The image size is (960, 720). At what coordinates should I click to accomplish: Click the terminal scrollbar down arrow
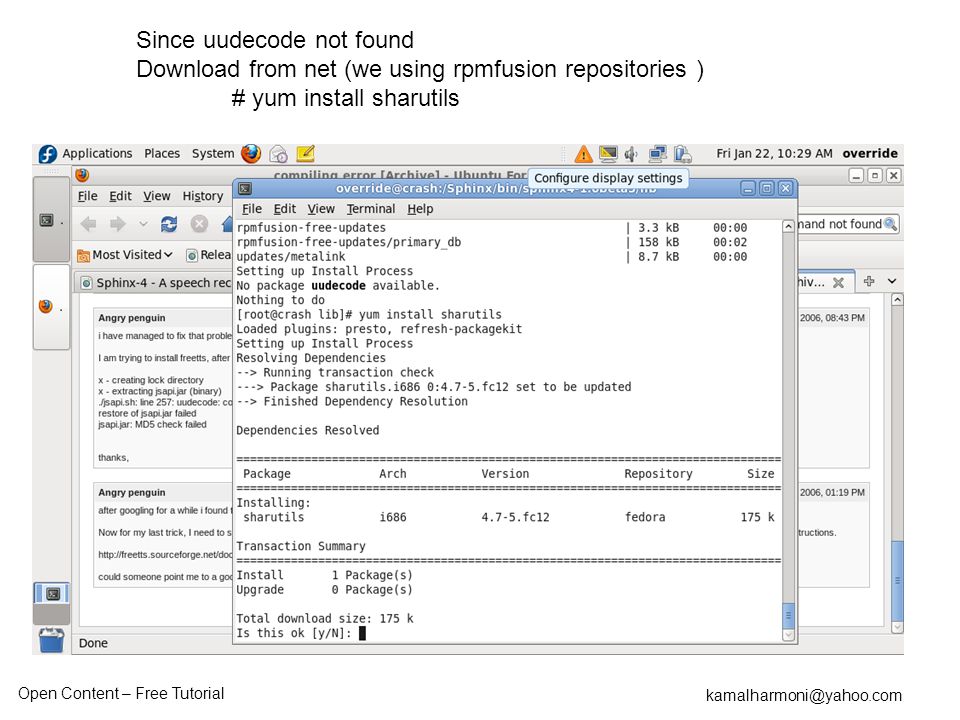(x=789, y=636)
